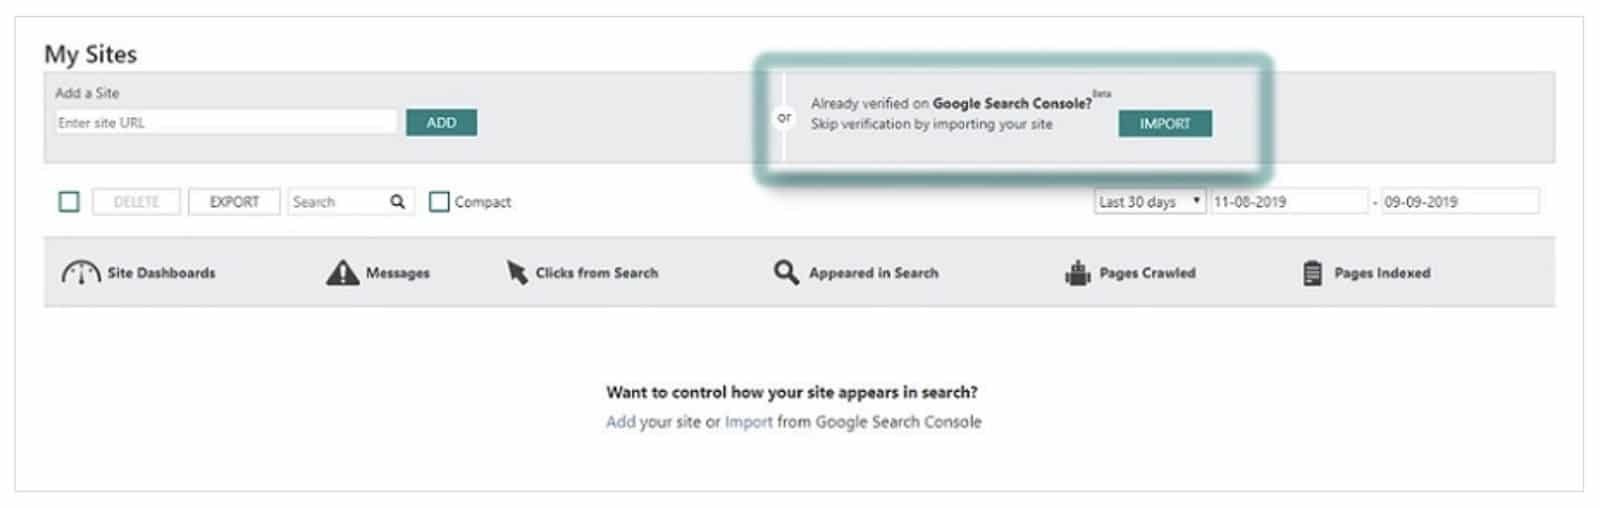This screenshot has height=508, width=1600.
Task: Open the Last 30 days dropdown
Action: [x=1150, y=201]
